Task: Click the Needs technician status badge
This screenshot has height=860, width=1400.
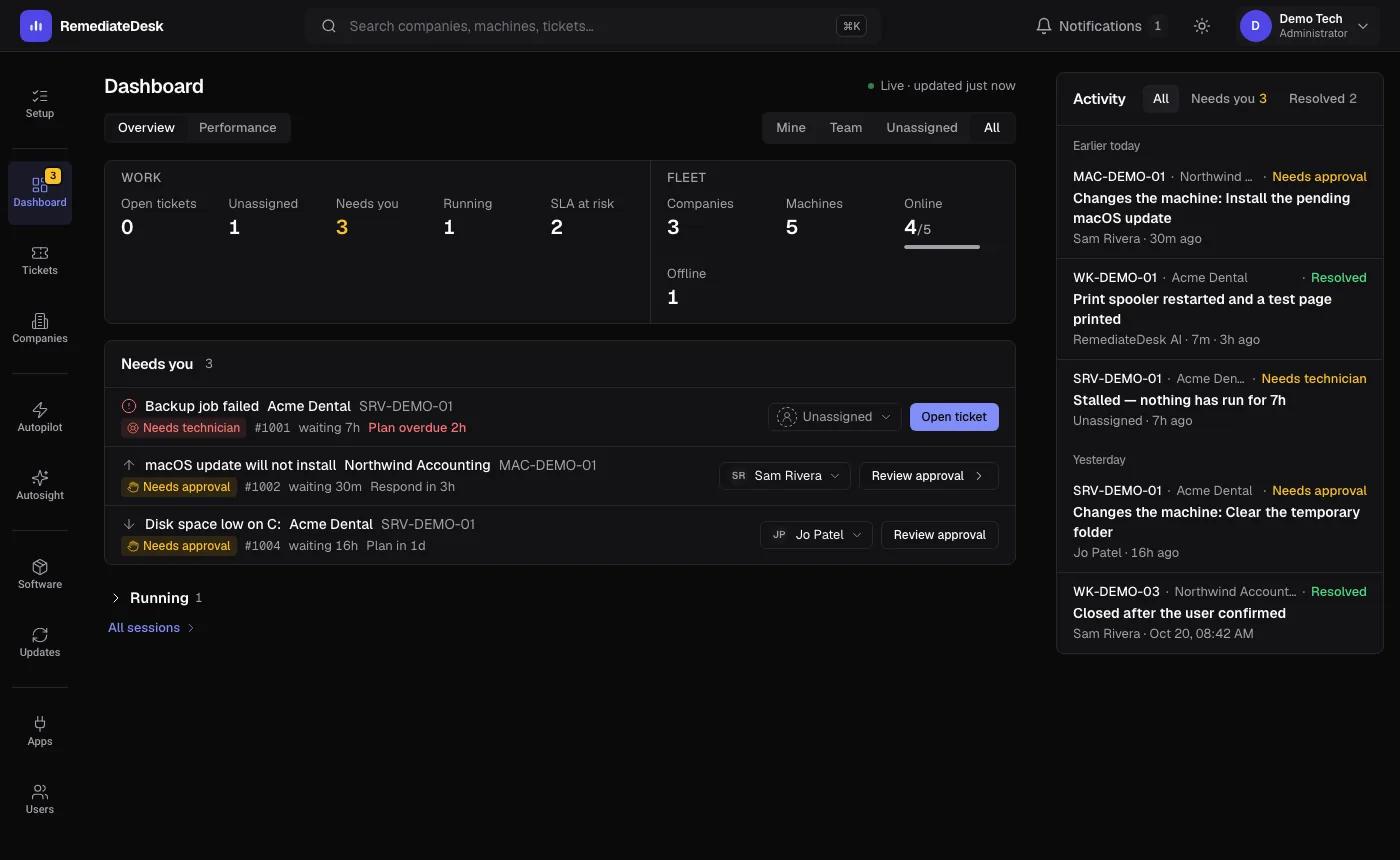Action: 183,428
